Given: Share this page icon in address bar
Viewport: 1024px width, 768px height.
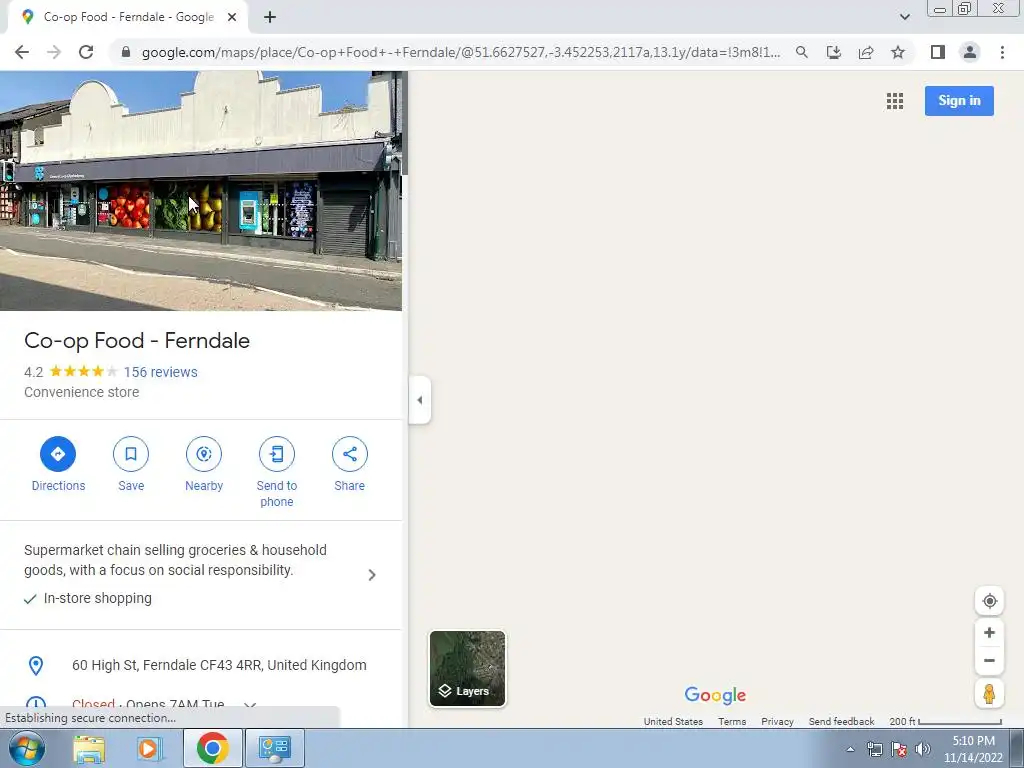Looking at the screenshot, I should pos(866,52).
